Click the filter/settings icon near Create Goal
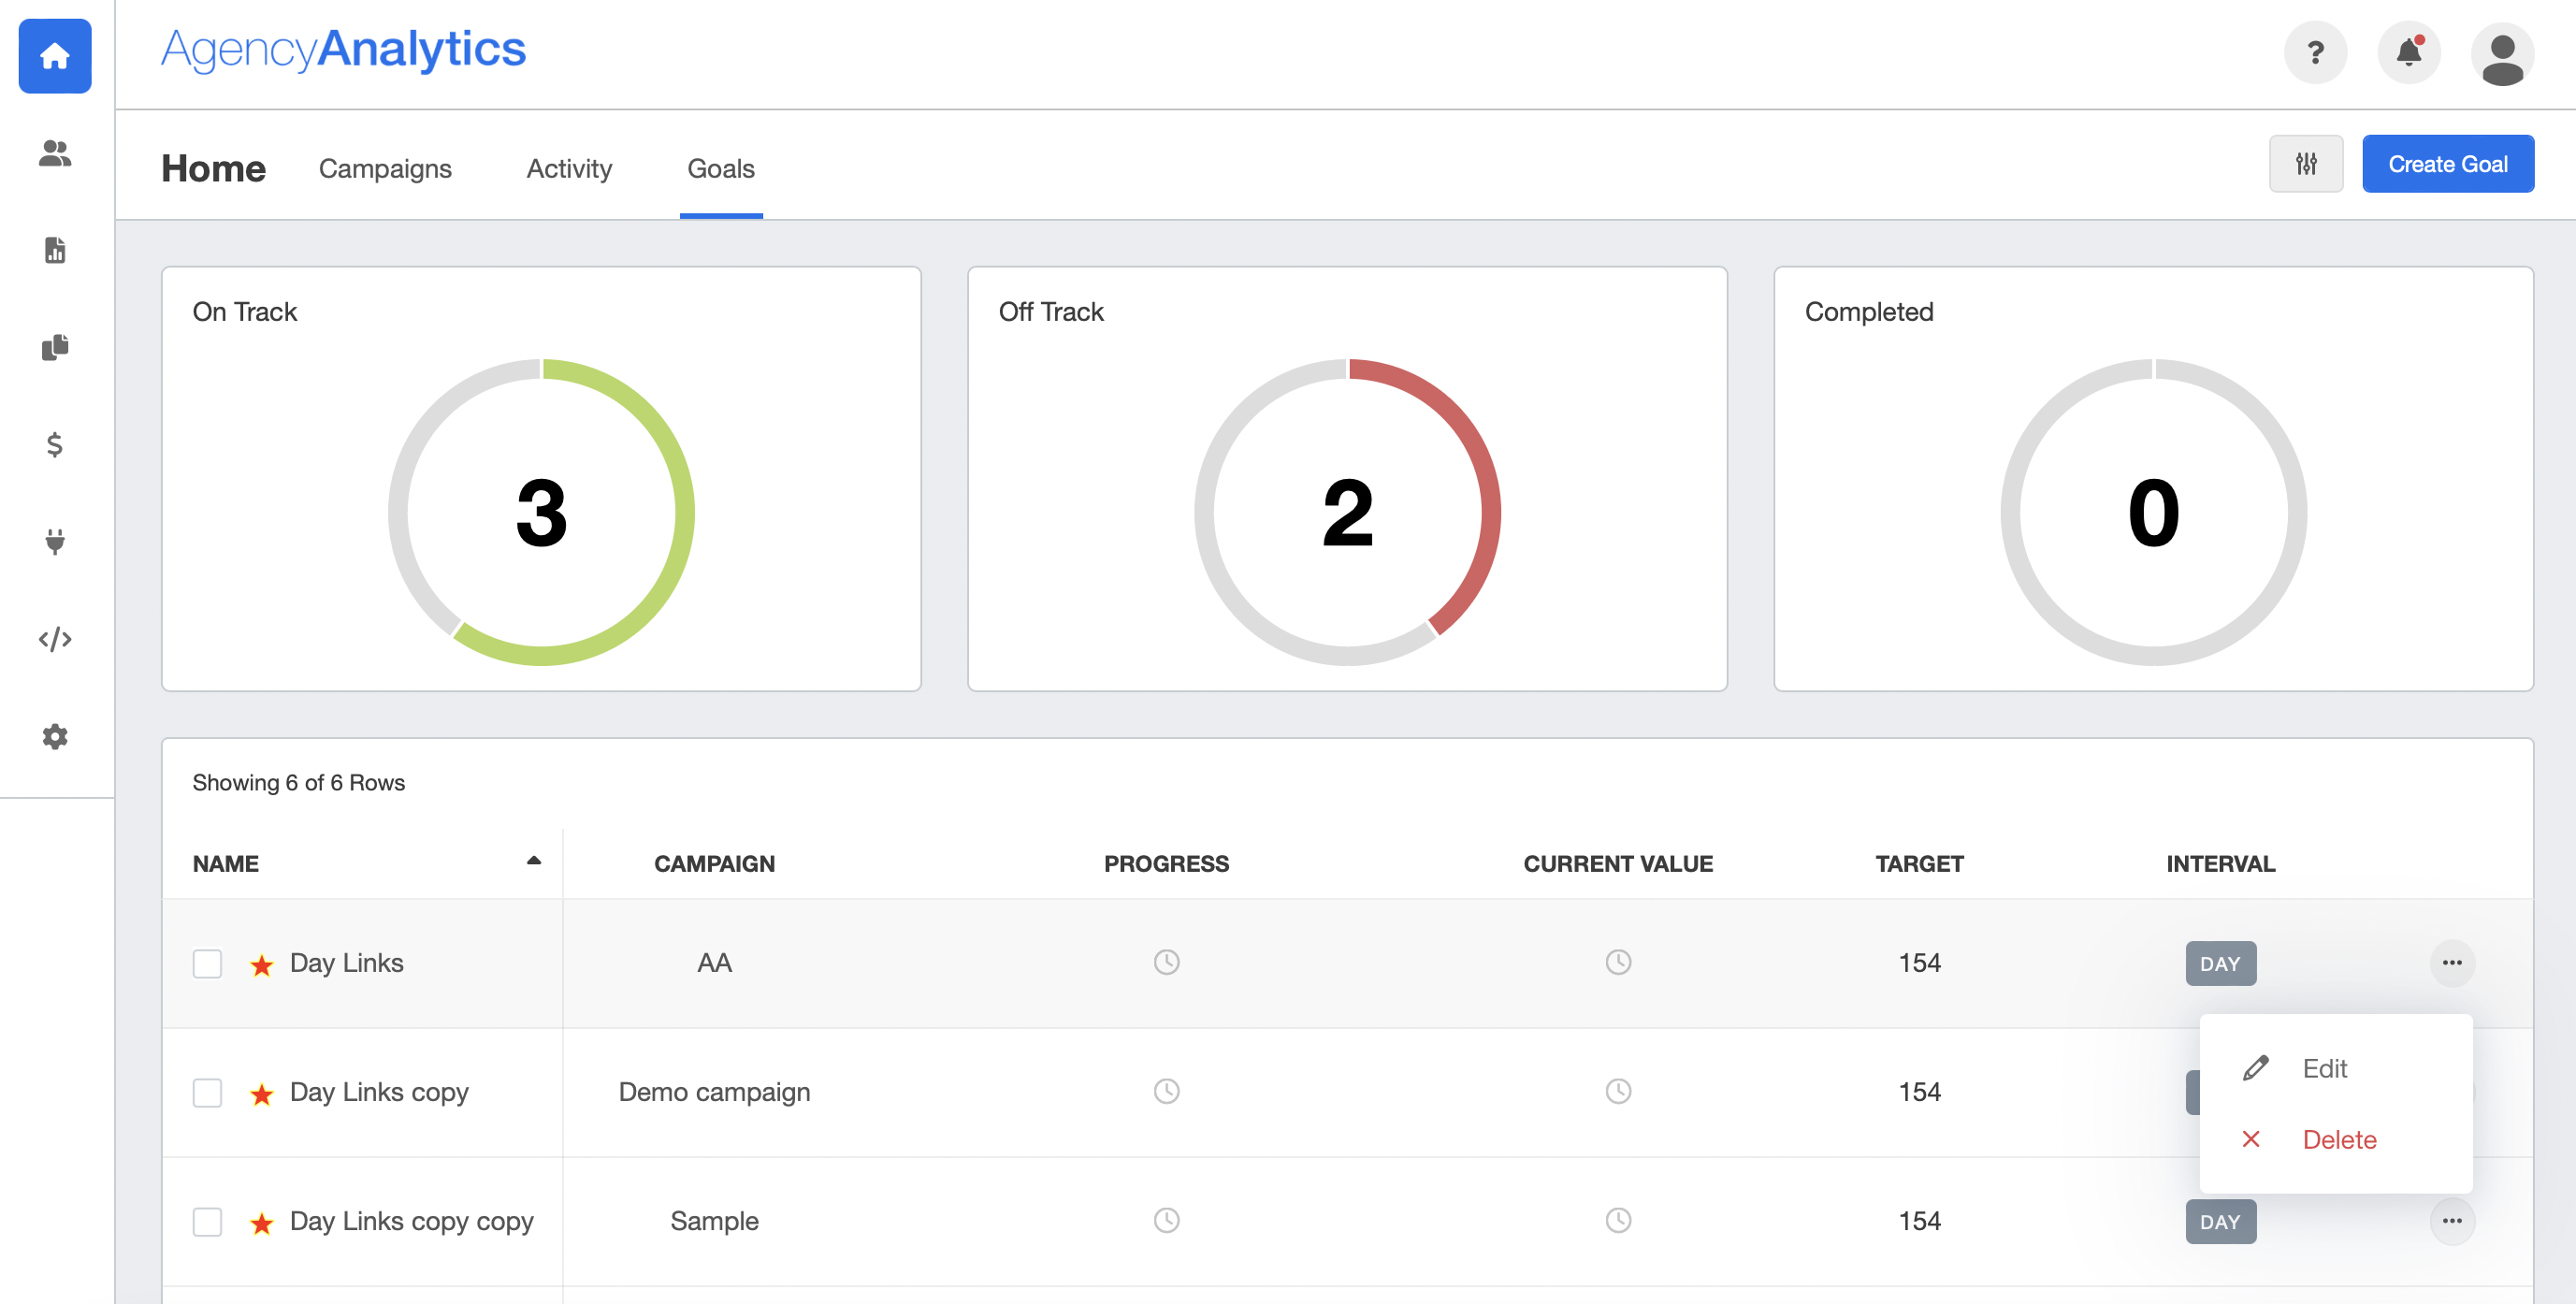Image resolution: width=2576 pixels, height=1304 pixels. pos(2308,163)
